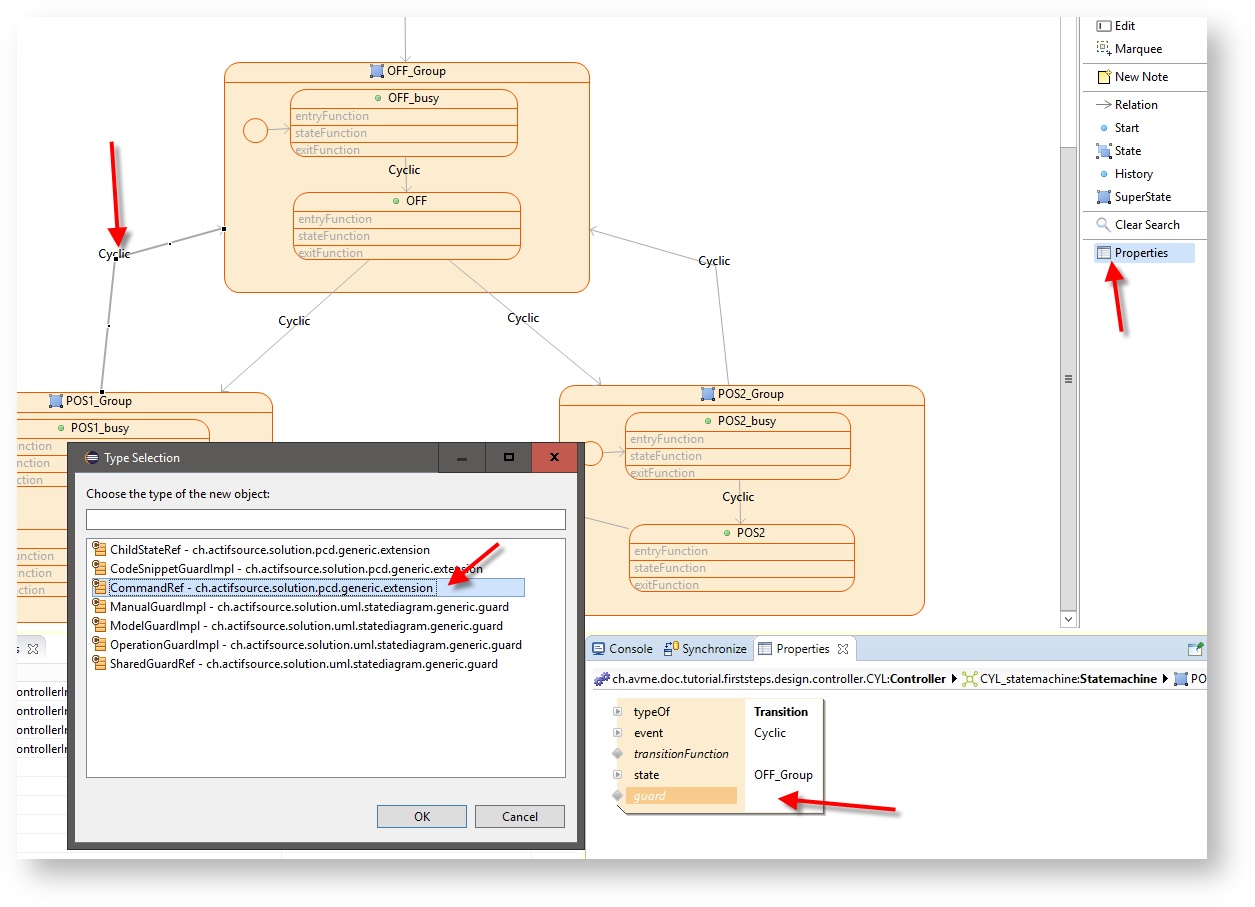The height and width of the screenshot is (907, 1255).
Task: Expand the event property row
Action: (617, 733)
